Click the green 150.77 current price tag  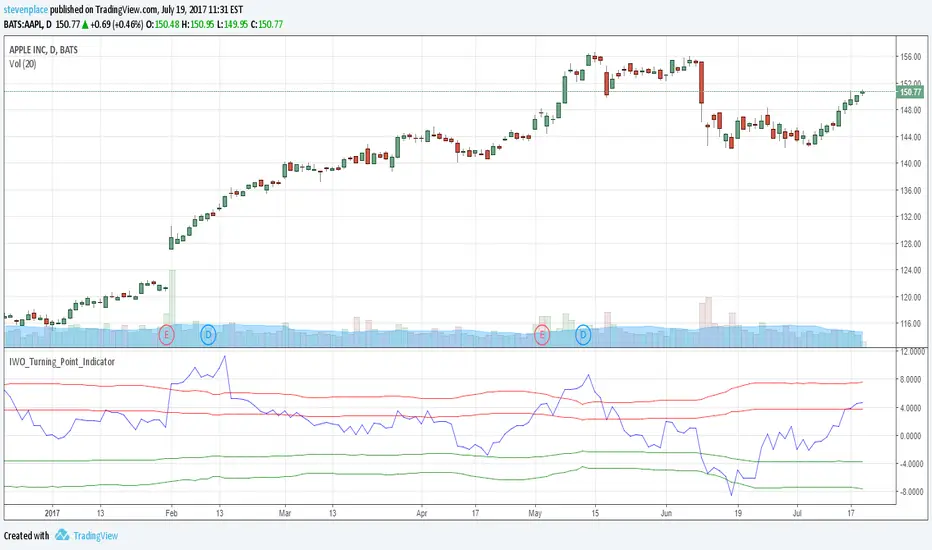click(x=909, y=92)
